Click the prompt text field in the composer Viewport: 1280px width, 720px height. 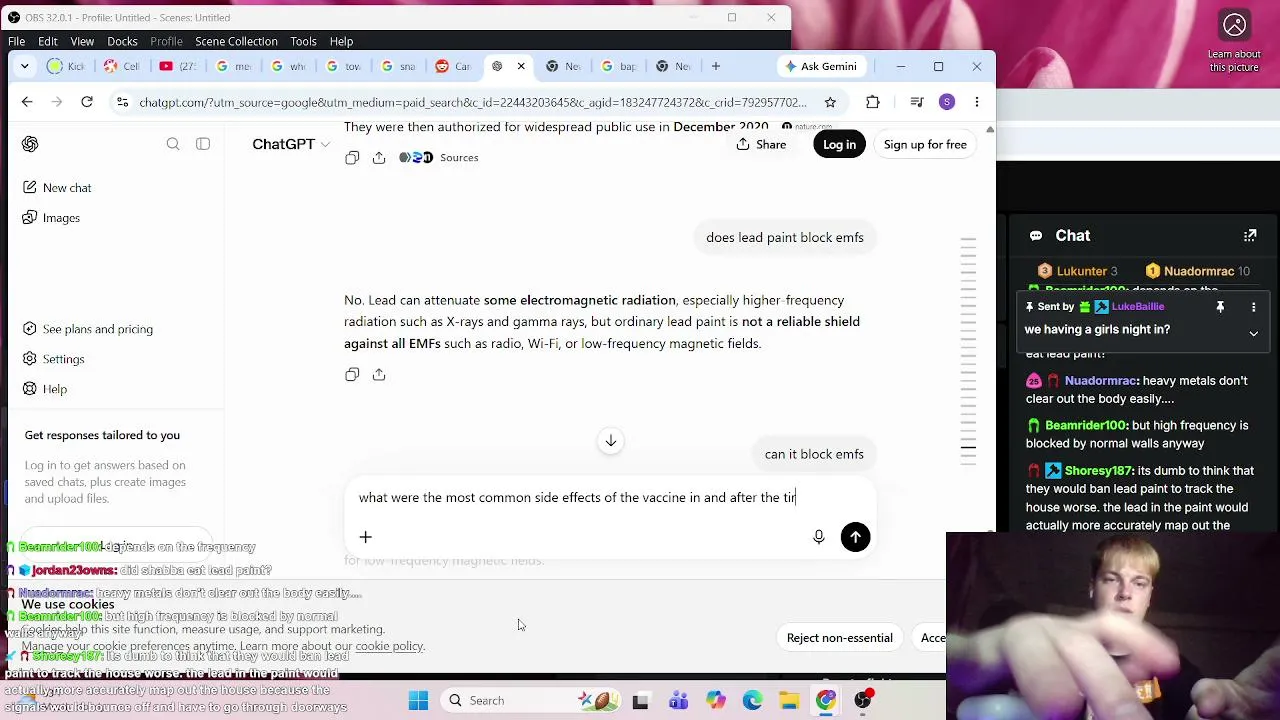610,497
